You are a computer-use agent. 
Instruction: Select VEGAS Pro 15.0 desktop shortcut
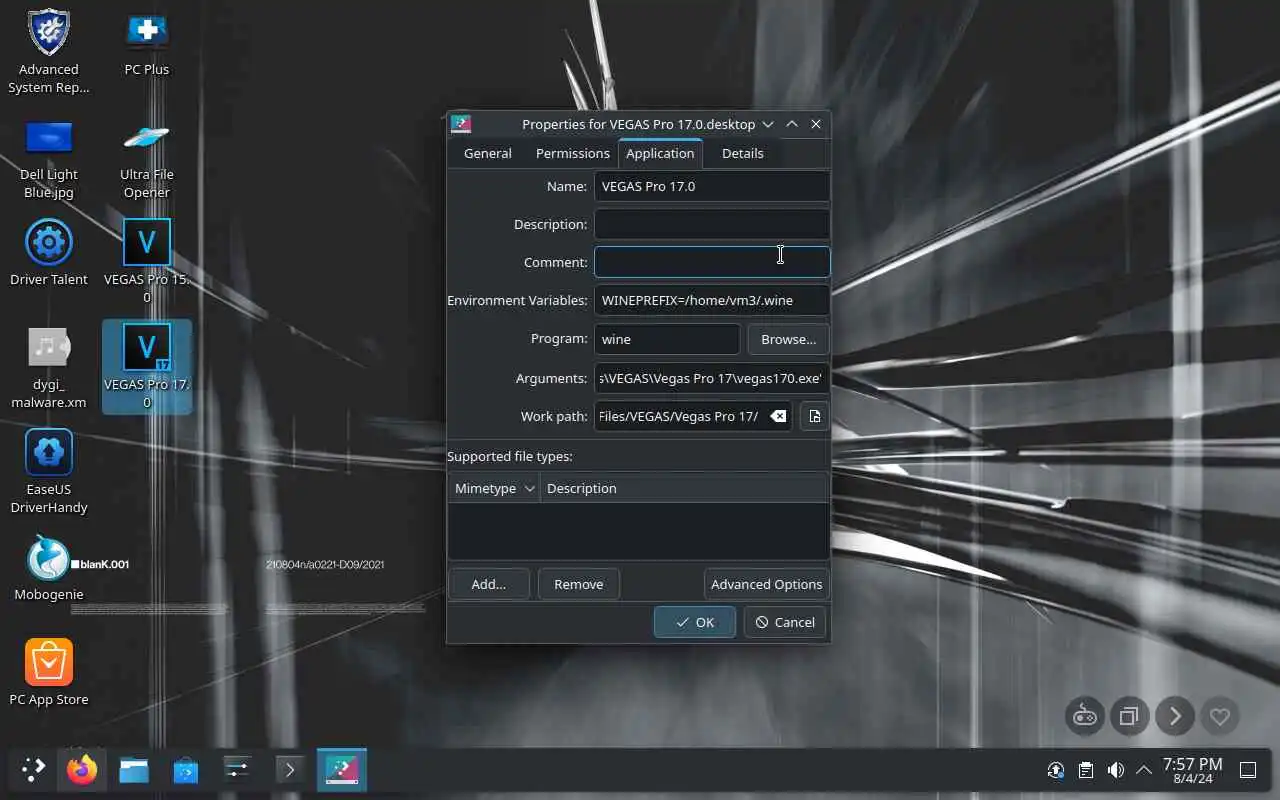pos(147,261)
